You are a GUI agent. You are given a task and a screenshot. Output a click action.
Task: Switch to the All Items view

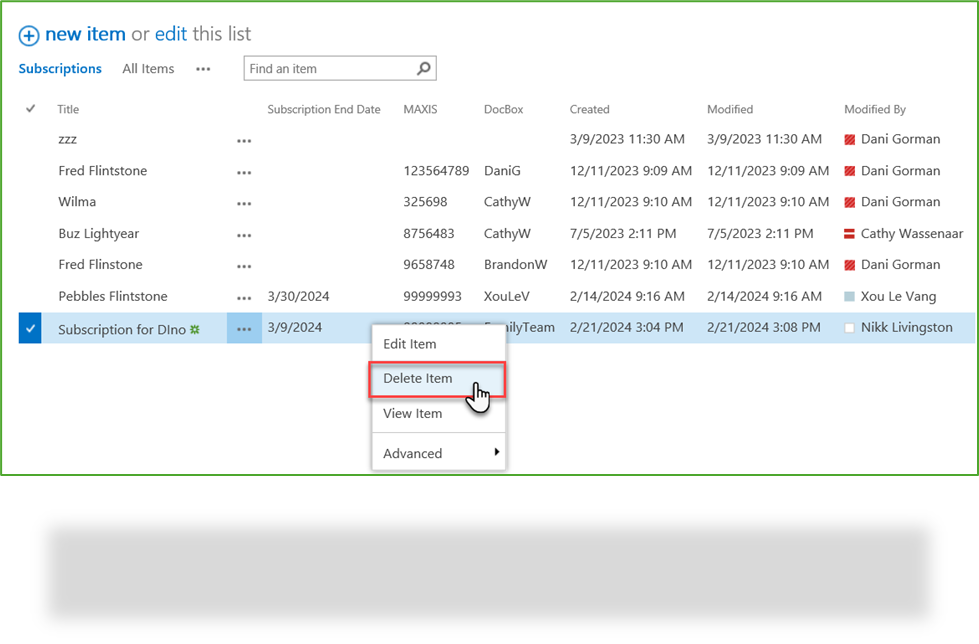click(x=148, y=68)
